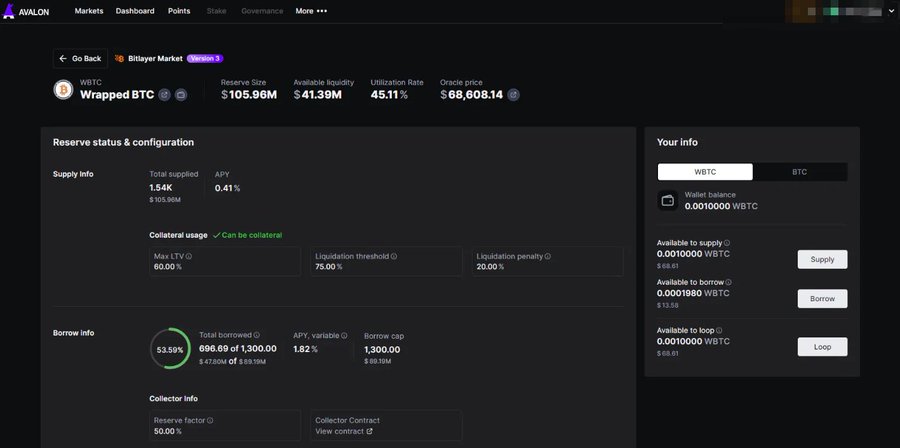Open the Dashboard page

135,11
